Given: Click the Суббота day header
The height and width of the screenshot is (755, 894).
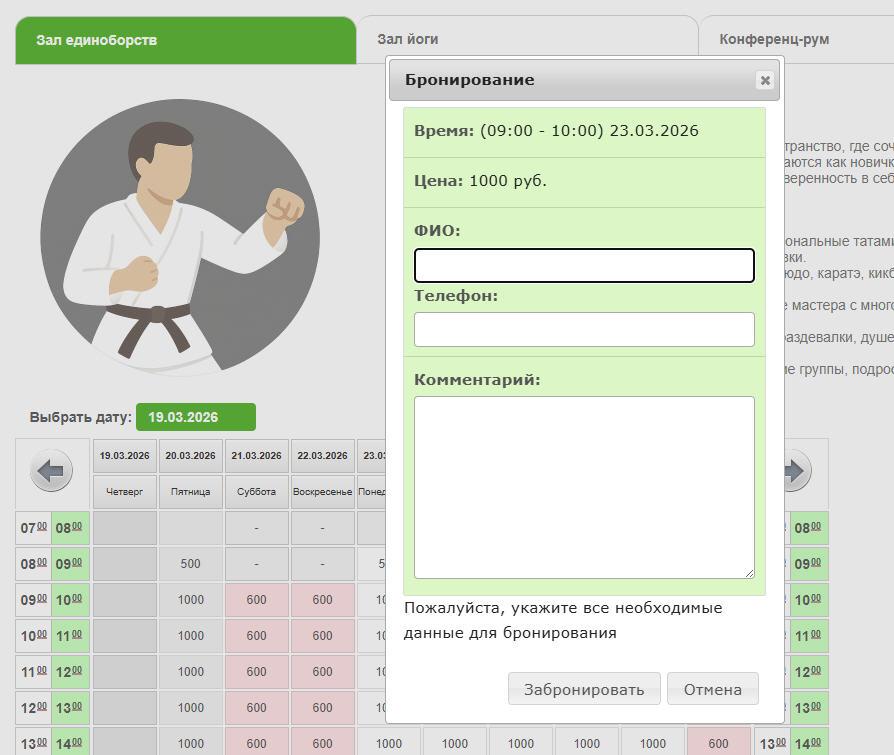Looking at the screenshot, I should 257,492.
